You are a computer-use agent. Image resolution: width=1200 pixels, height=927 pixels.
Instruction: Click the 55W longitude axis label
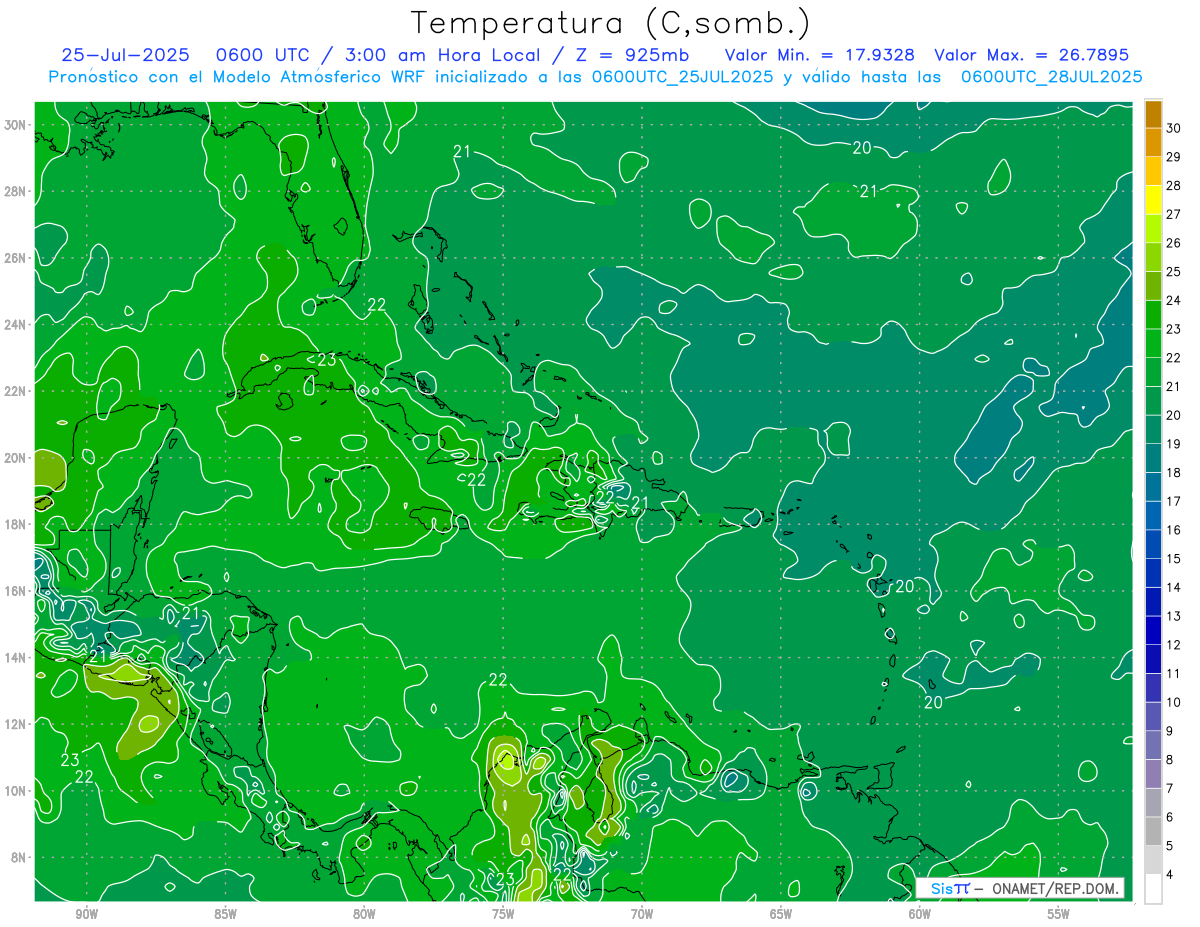[x=1059, y=914]
